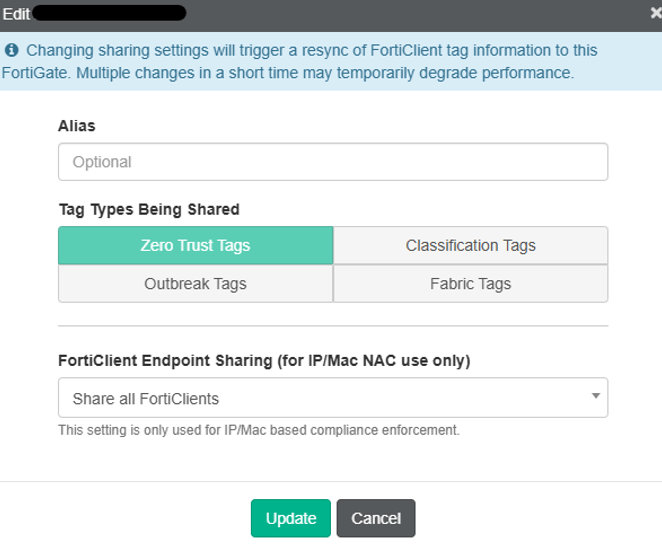The height and width of the screenshot is (547, 662).
Task: Click the IP/Mac compliance enforcement hint text
Action: point(258,430)
